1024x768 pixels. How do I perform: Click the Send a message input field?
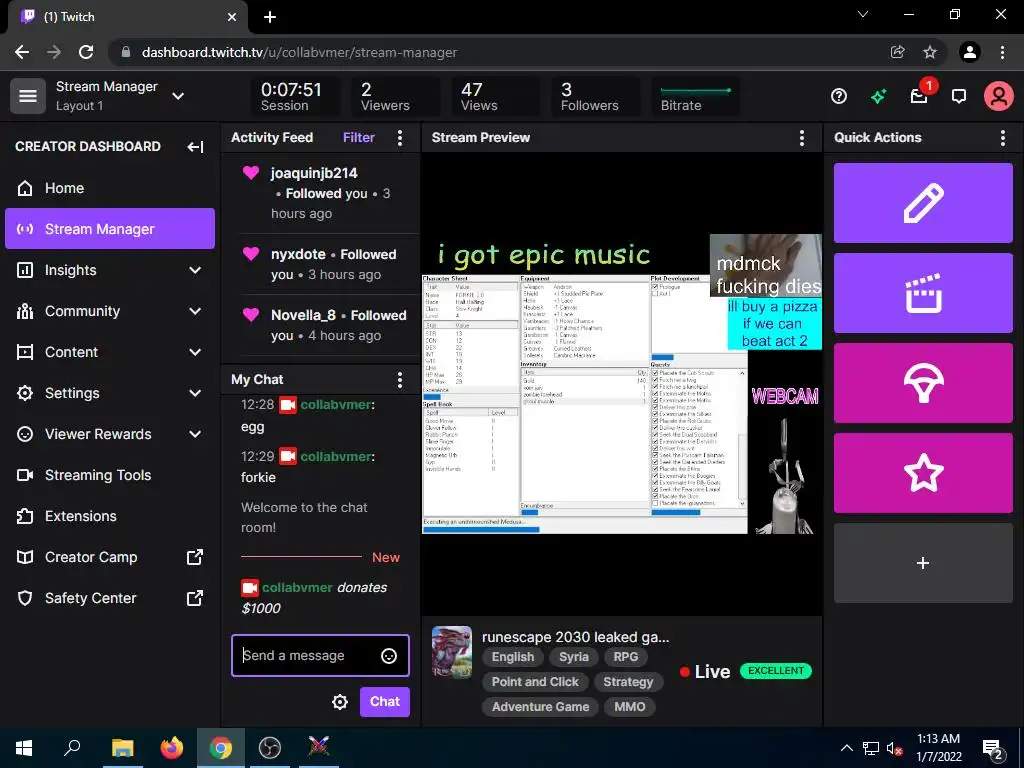[320, 656]
